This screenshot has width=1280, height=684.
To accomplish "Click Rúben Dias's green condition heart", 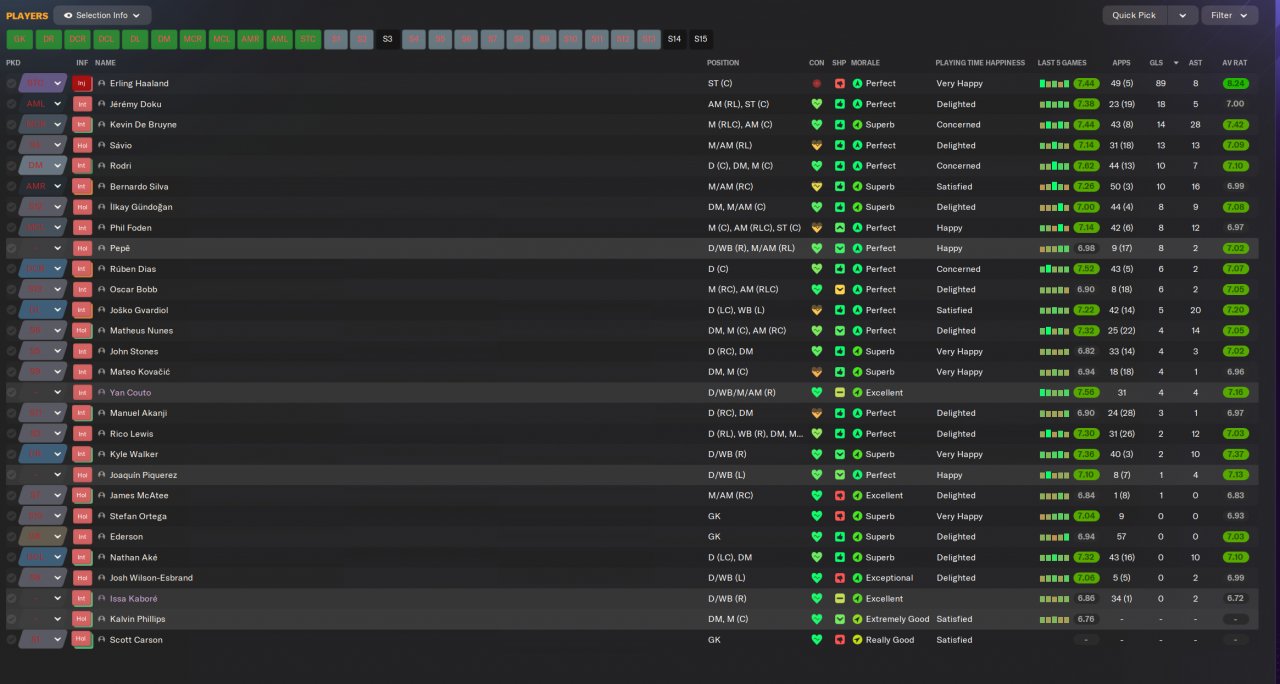I will (x=817, y=269).
